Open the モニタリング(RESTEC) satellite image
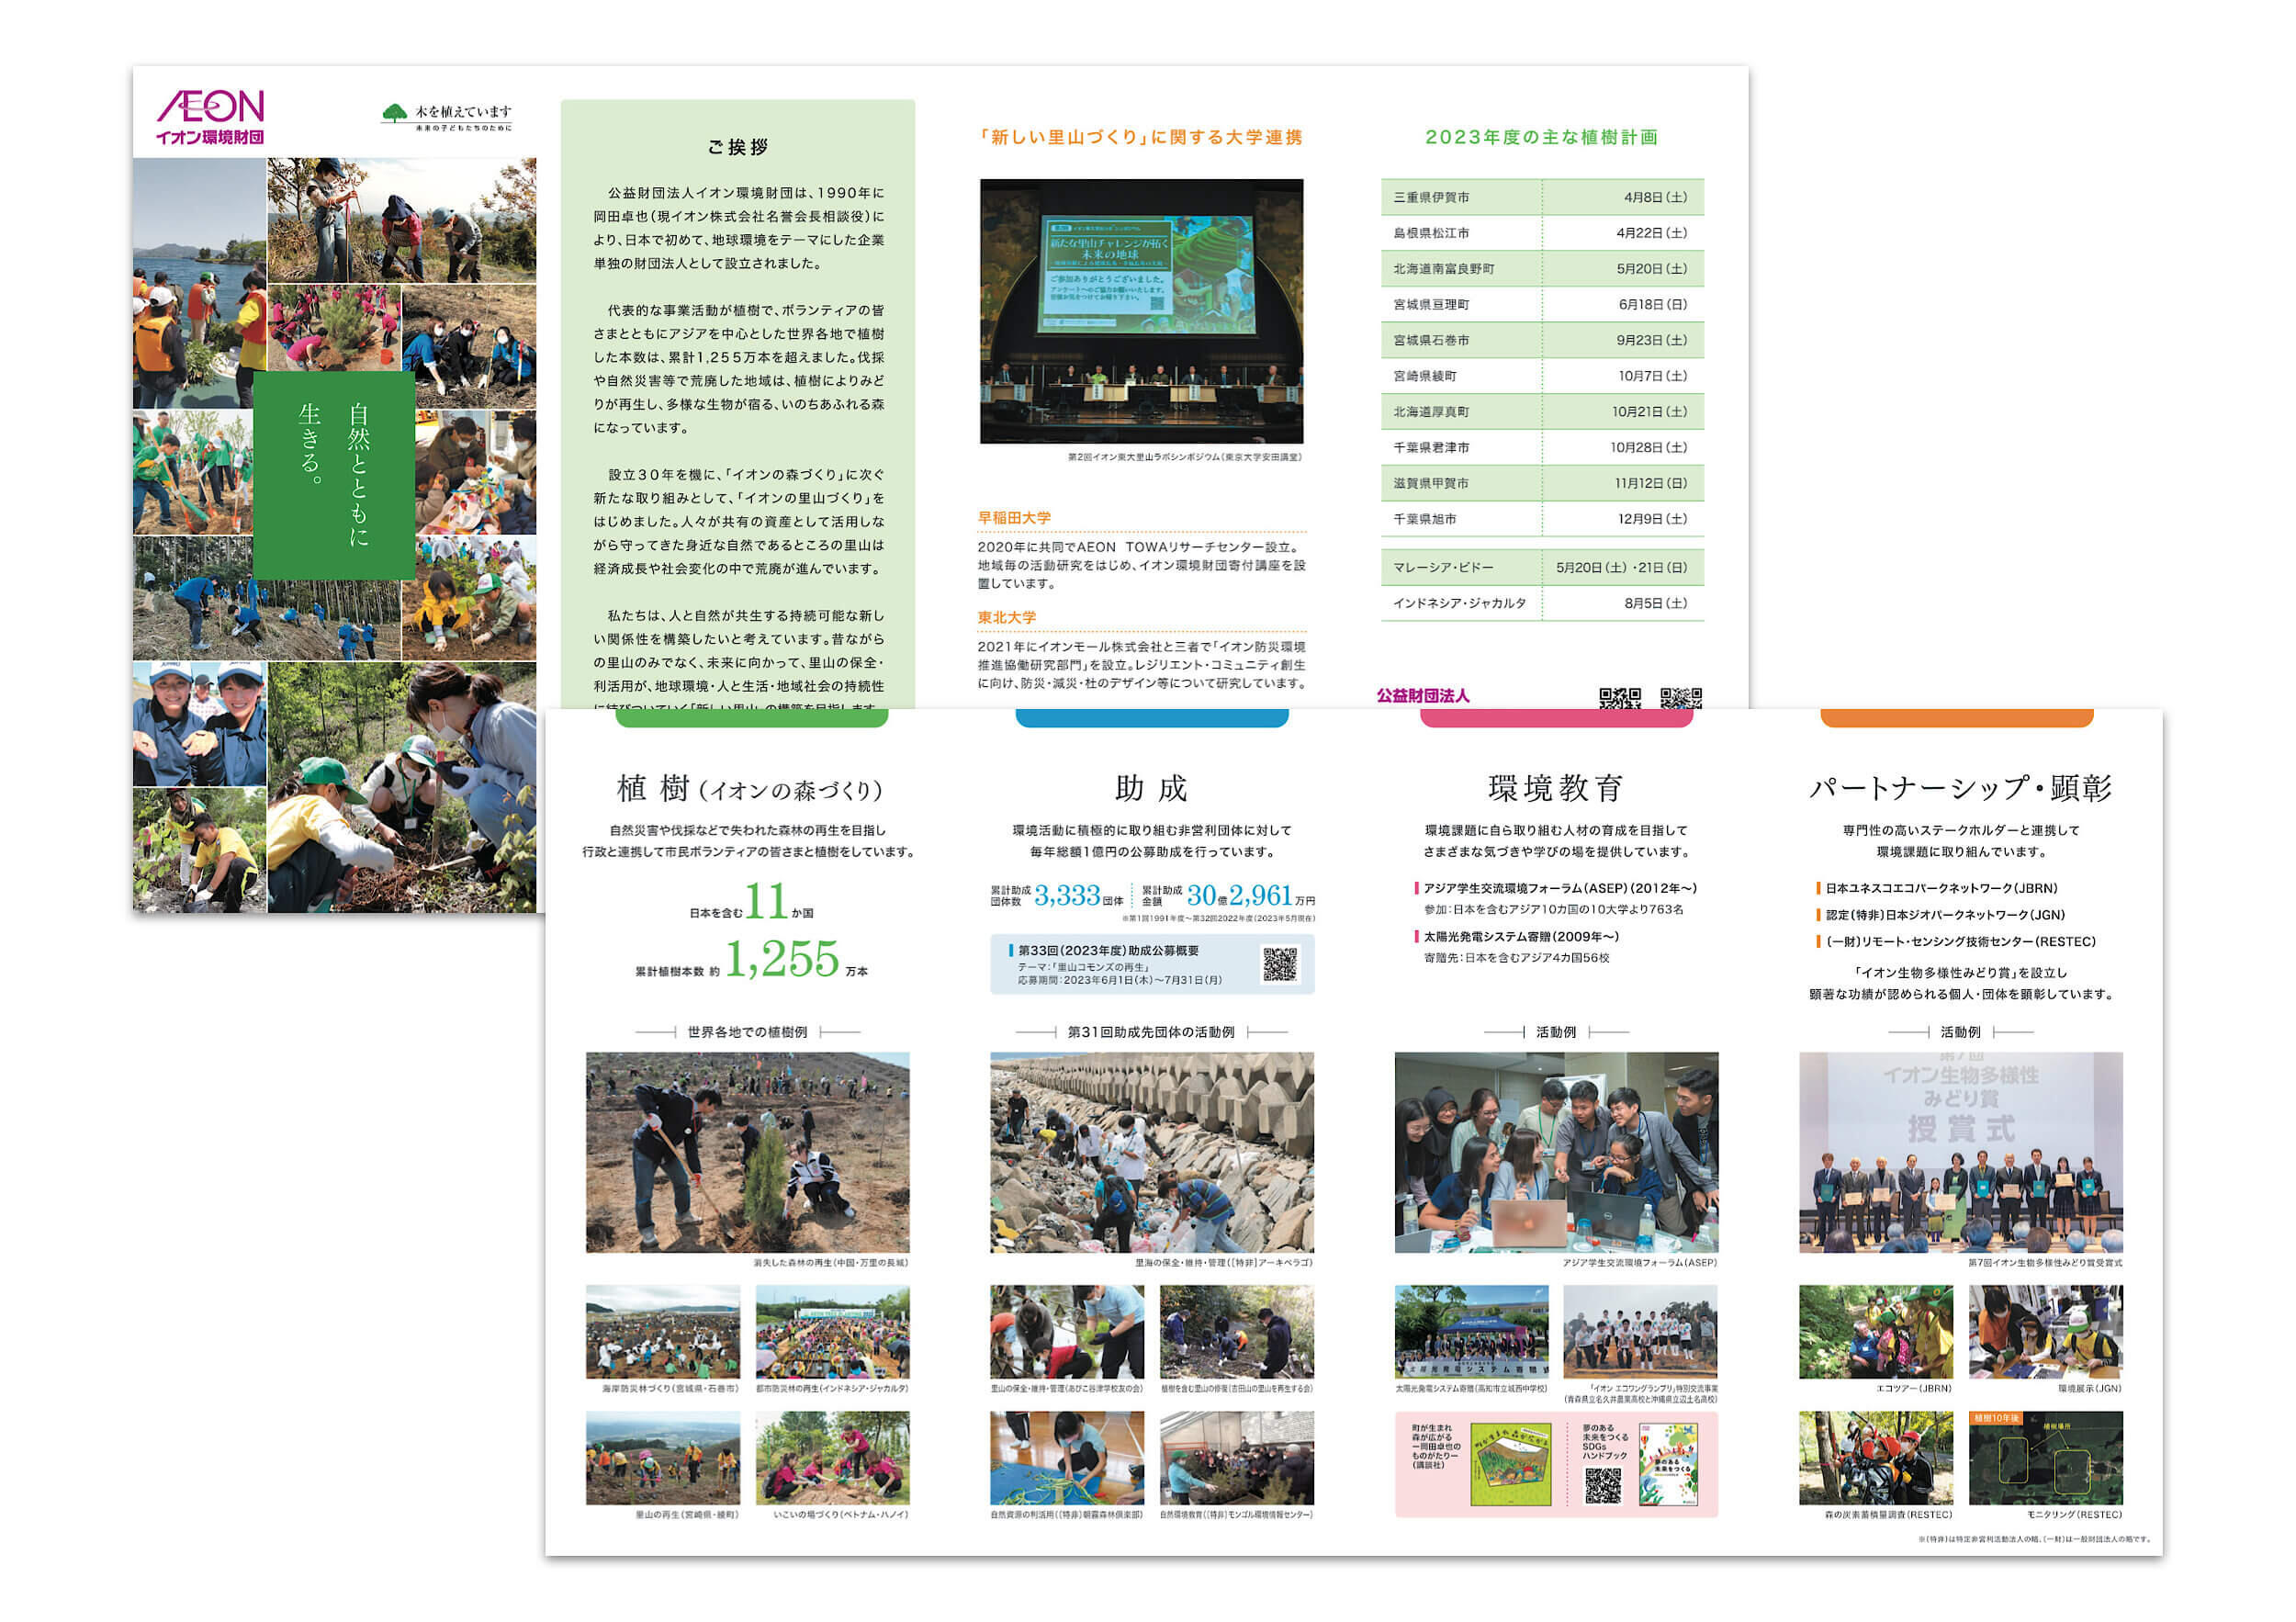 coord(2046,1458)
